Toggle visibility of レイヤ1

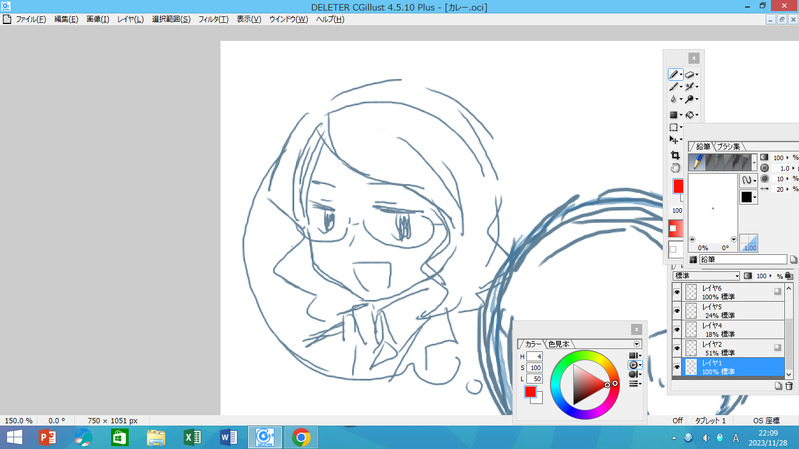click(677, 367)
